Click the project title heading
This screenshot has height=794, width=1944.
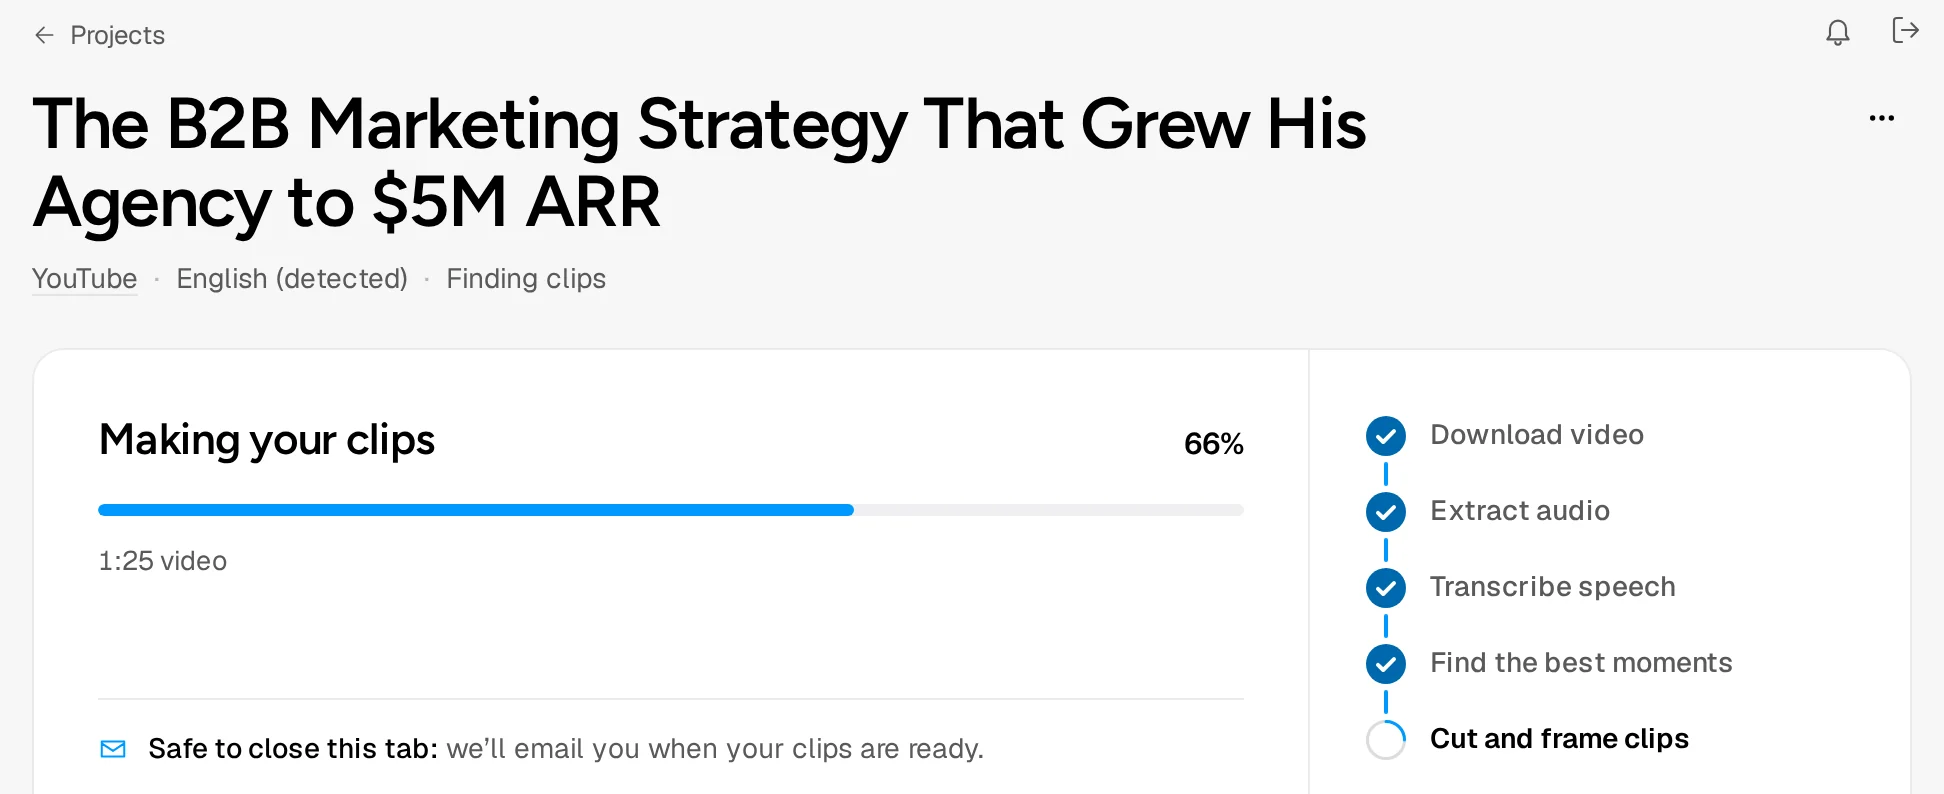pos(699,163)
